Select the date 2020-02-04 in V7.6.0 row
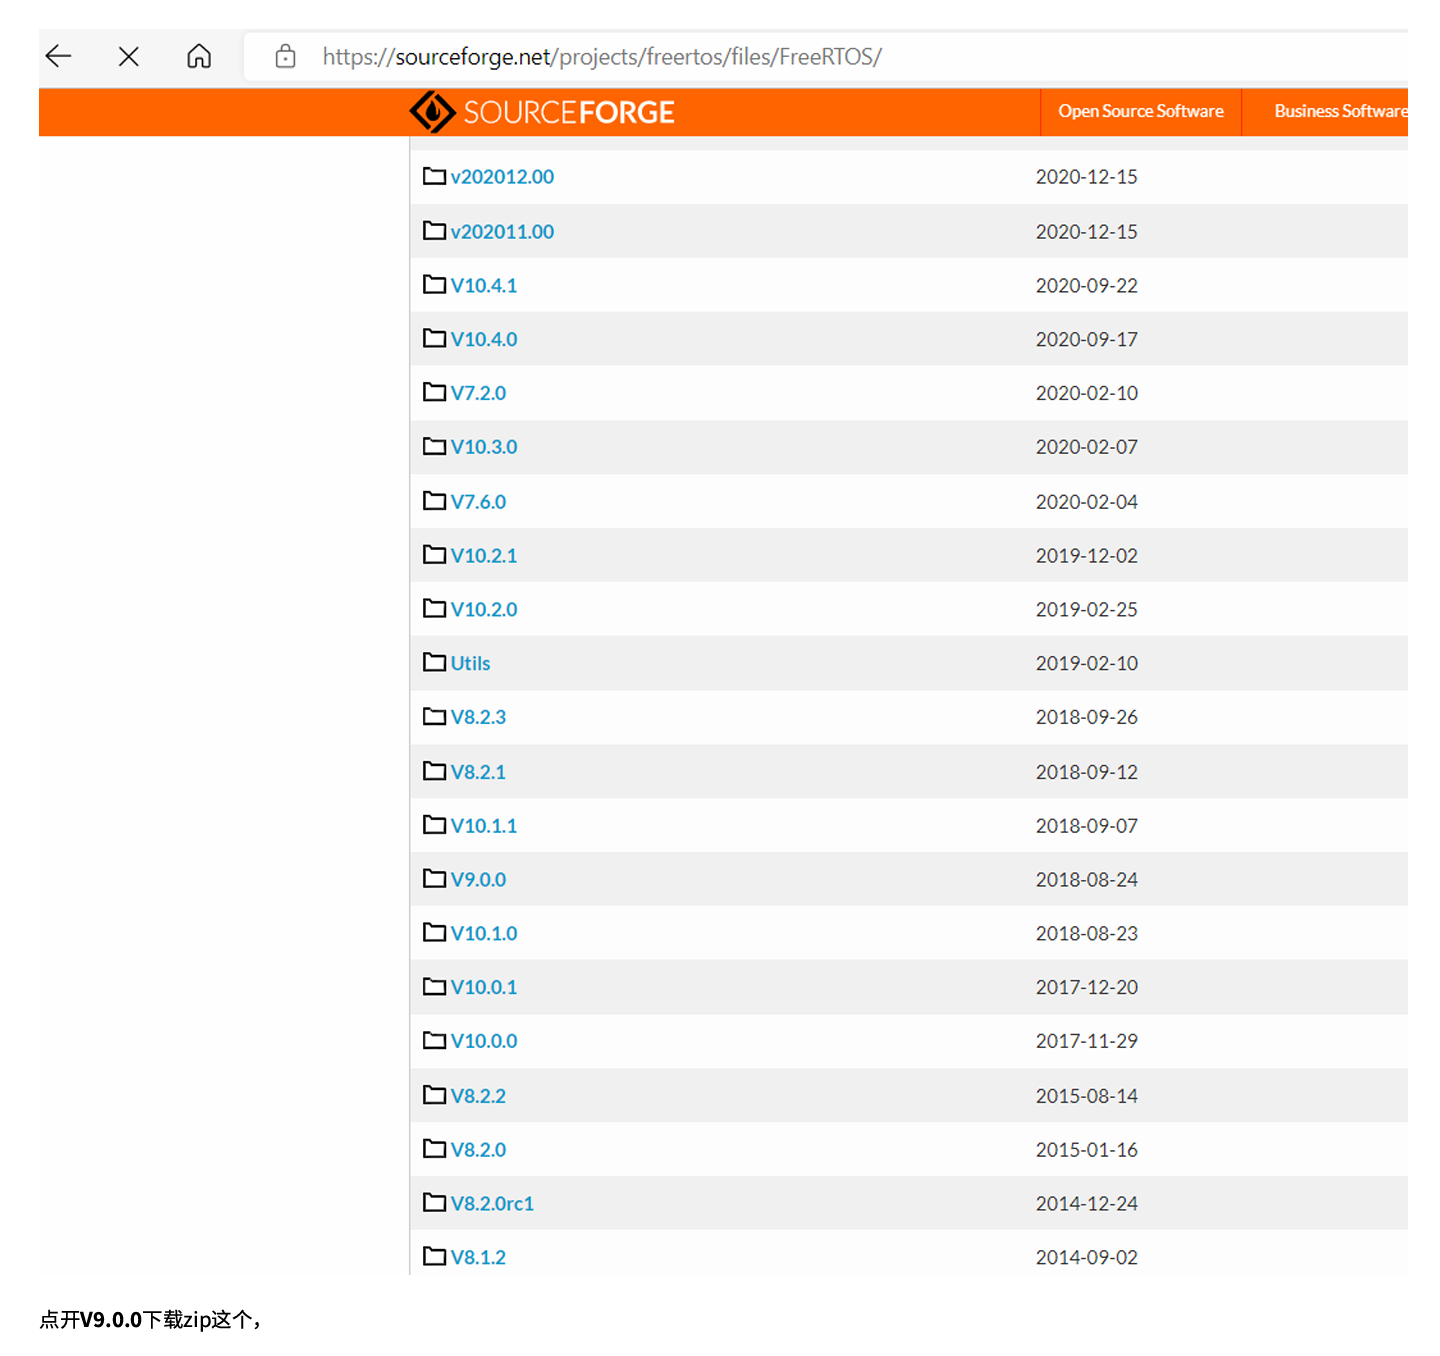1440x1356 pixels. pos(1087,502)
